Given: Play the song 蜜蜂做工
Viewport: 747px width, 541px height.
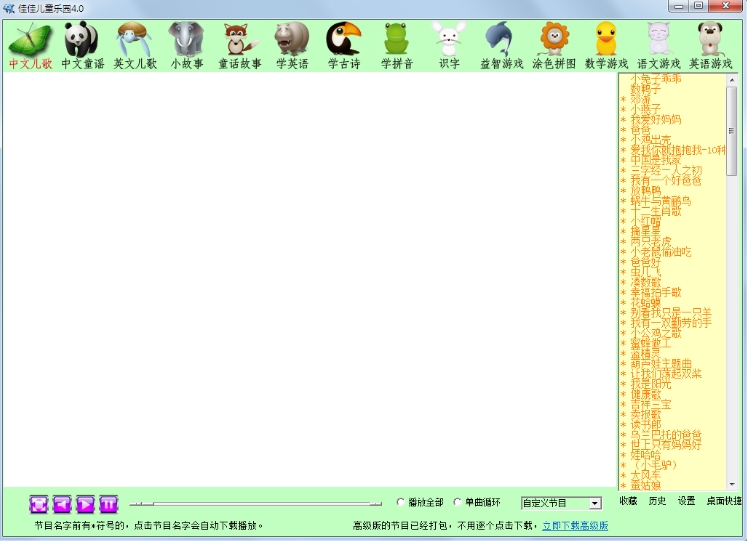Looking at the screenshot, I should tap(651, 343).
